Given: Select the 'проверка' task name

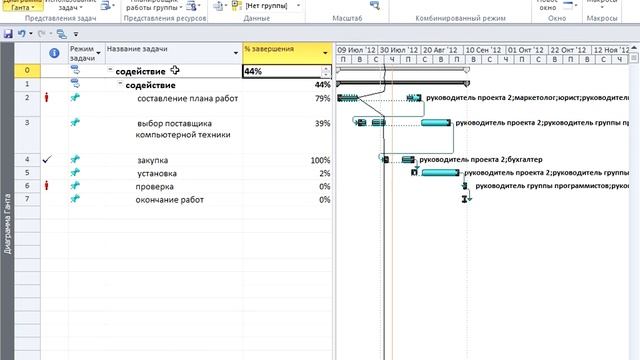Looking at the screenshot, I should tap(154, 187).
